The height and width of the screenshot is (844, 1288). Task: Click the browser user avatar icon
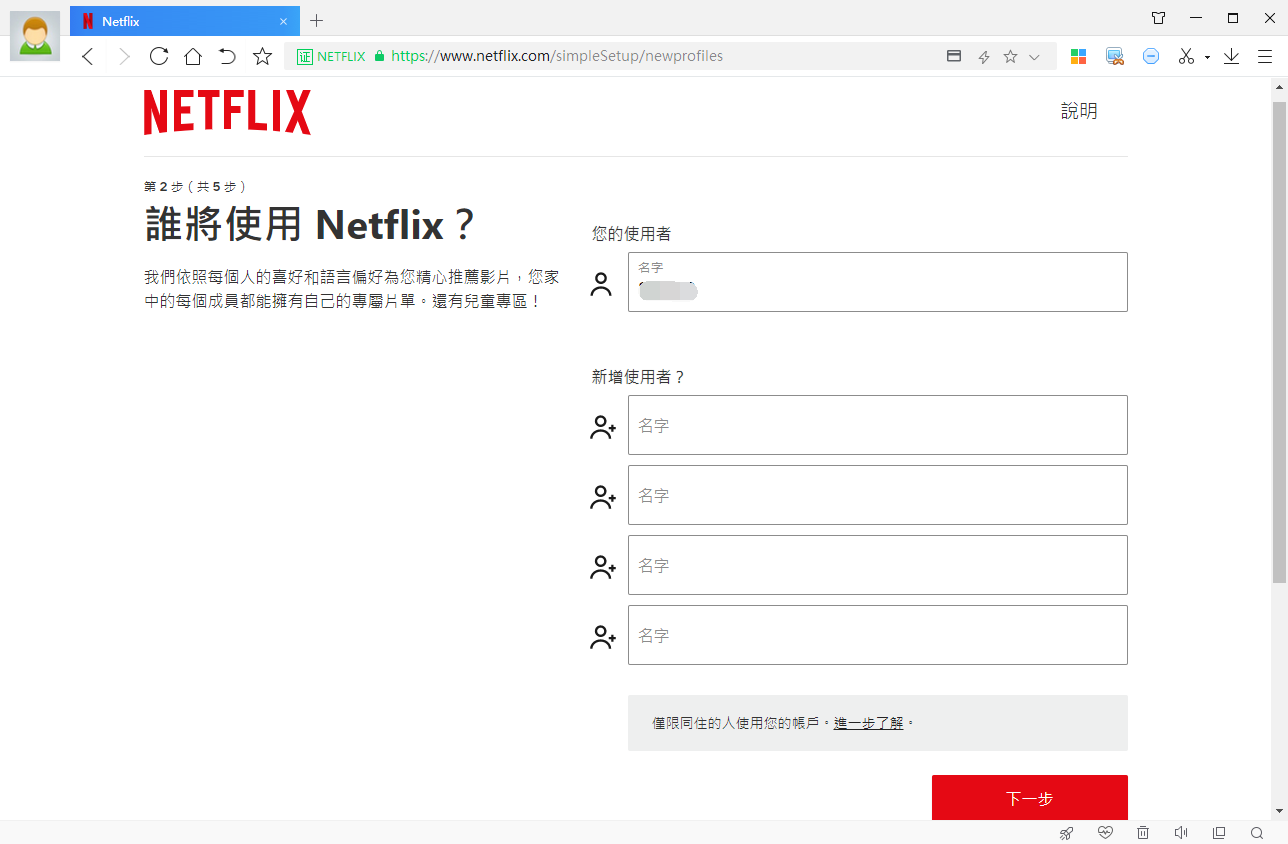click(x=35, y=36)
